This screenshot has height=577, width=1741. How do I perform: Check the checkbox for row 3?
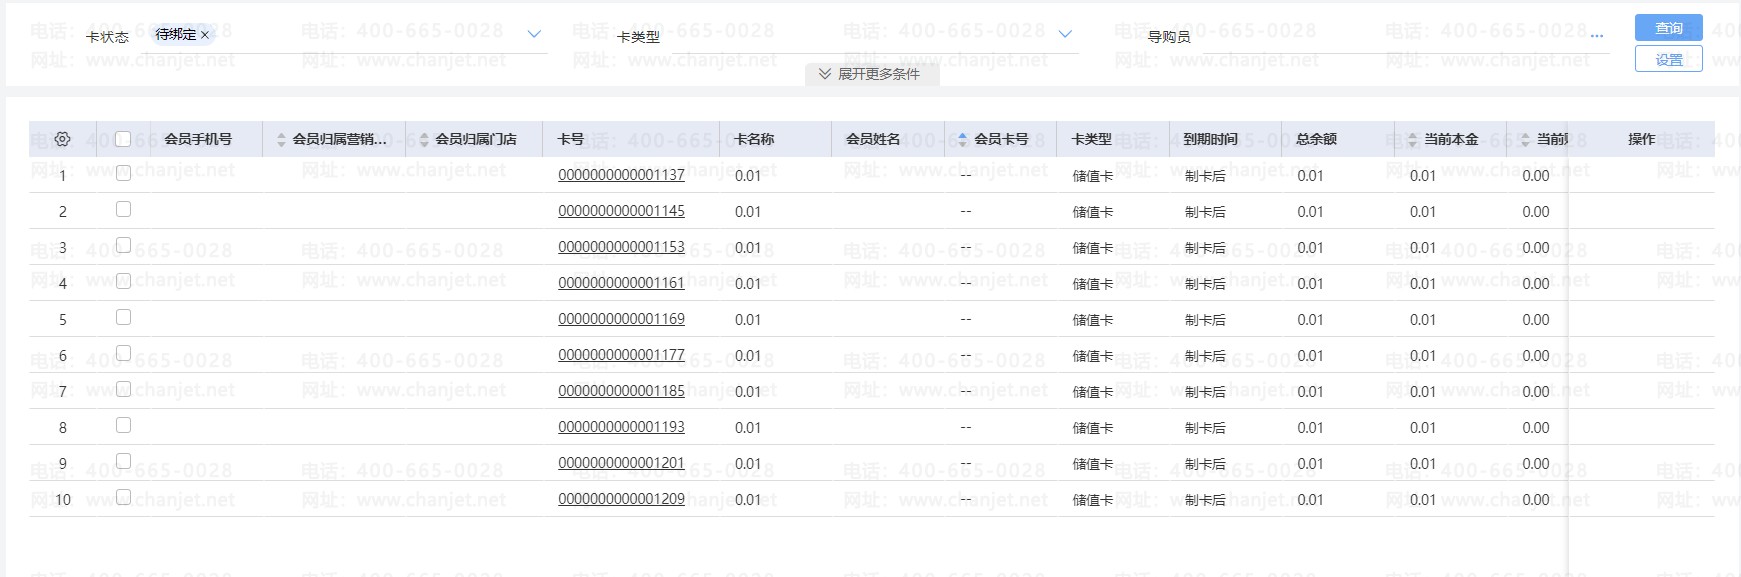123,245
